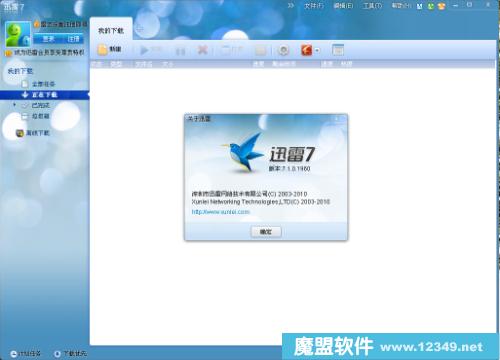Image resolution: width=500 pixels, height=360 pixels.
Task: Click 下载状态 in the bottom status bar
Action: click(x=75, y=353)
